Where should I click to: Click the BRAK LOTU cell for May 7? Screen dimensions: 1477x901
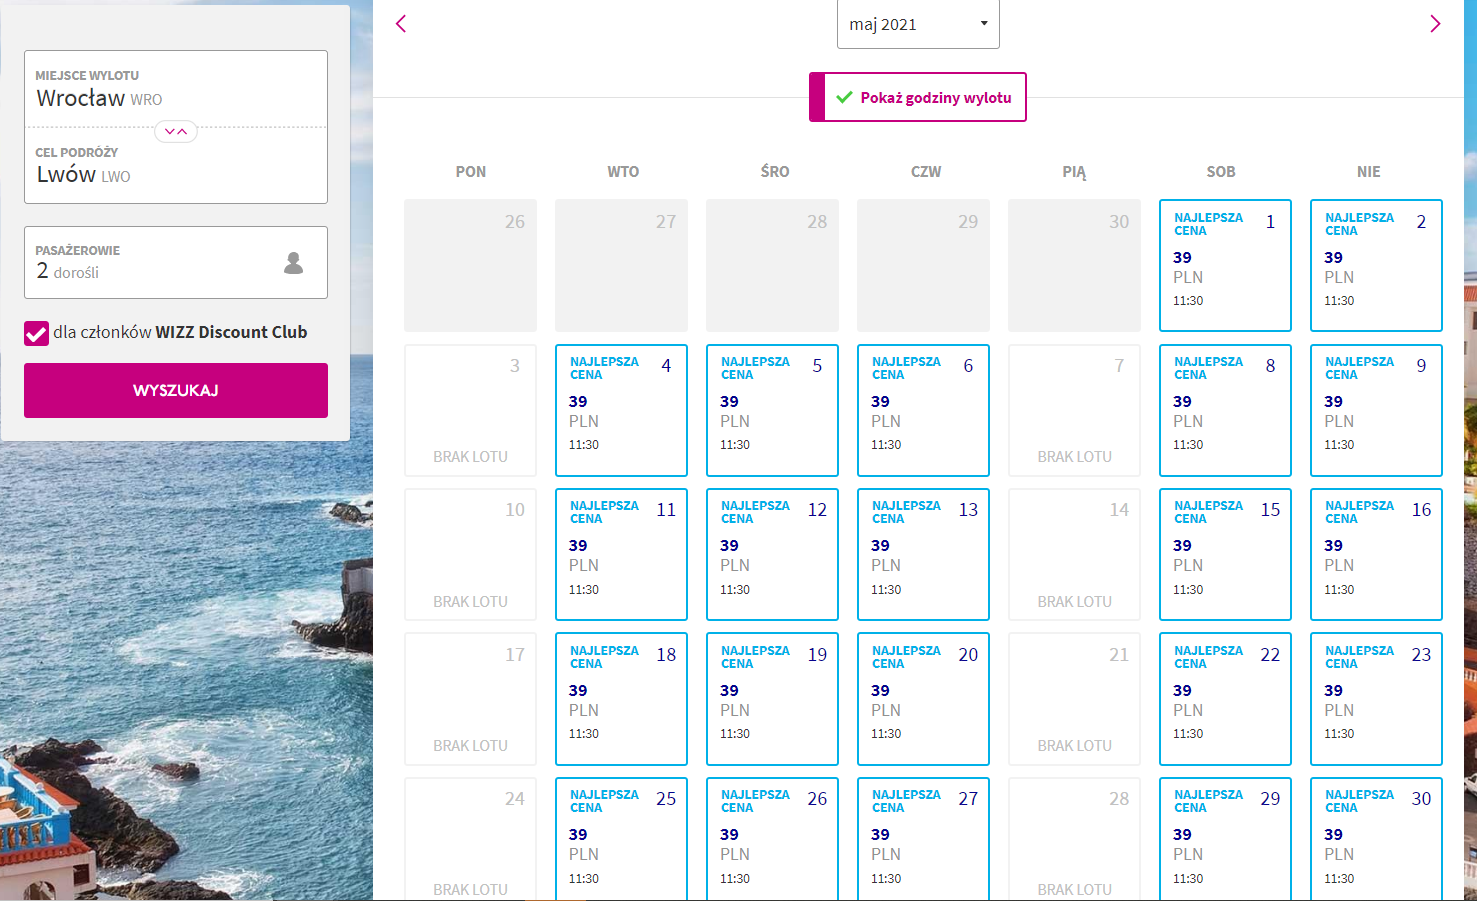point(1074,410)
